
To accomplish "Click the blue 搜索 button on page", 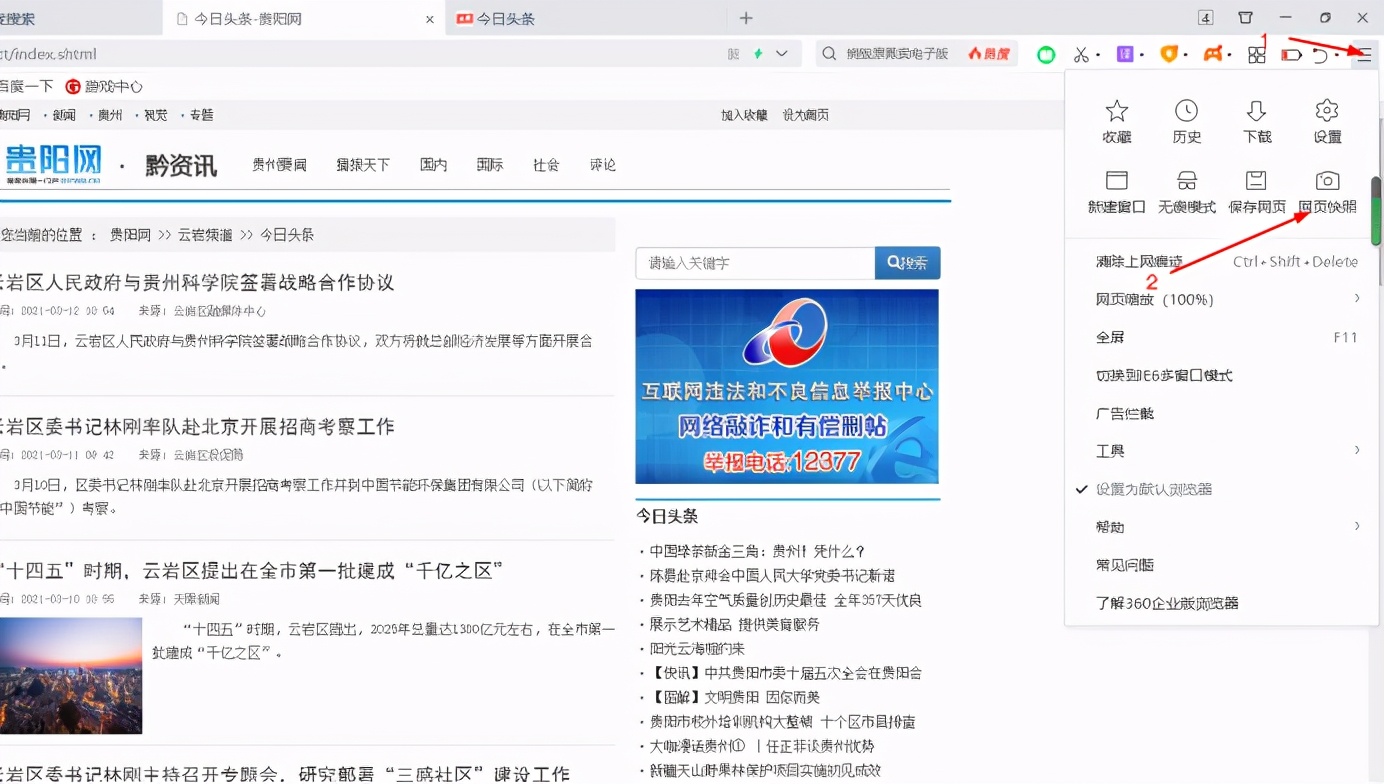I will pyautogui.click(x=907, y=263).
